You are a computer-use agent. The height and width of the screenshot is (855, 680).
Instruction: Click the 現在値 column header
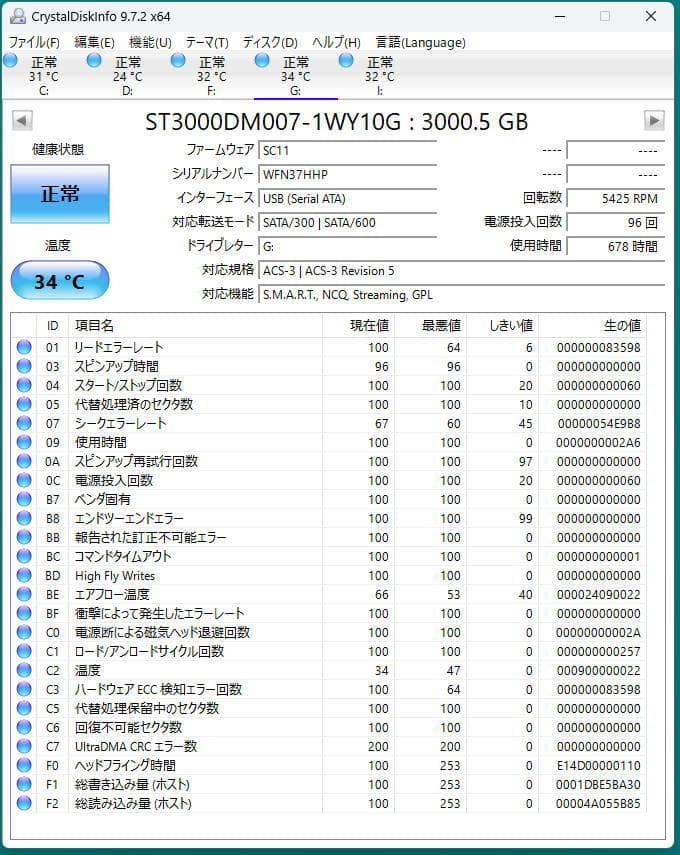click(358, 326)
